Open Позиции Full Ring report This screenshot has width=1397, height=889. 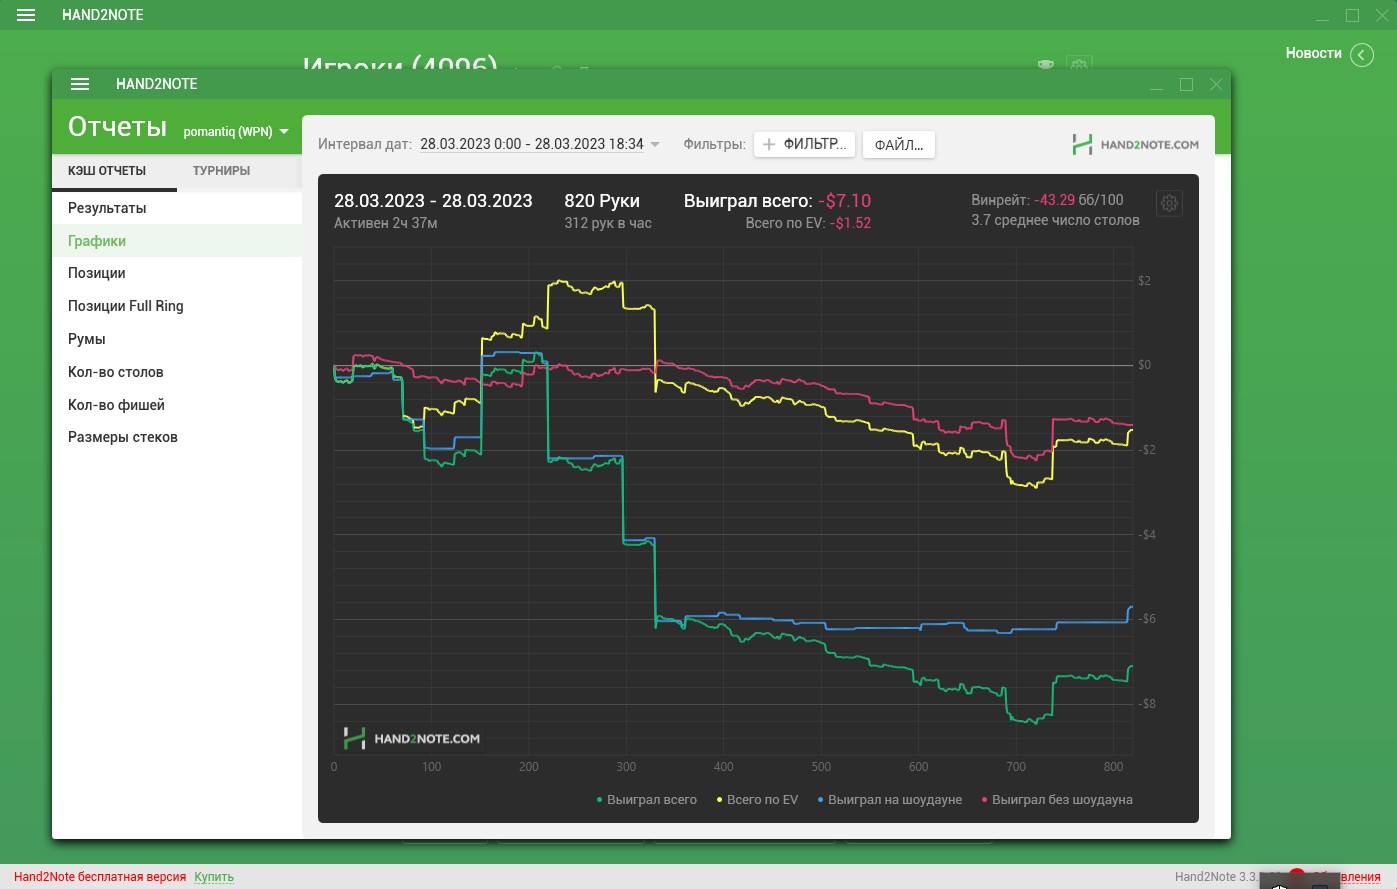point(177,306)
